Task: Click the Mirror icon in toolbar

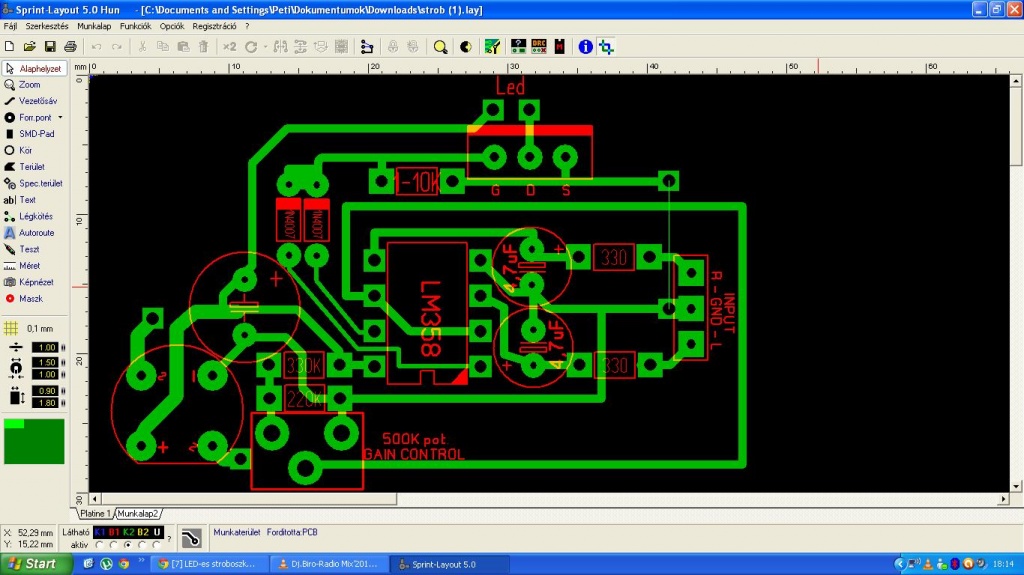Action: coord(280,46)
